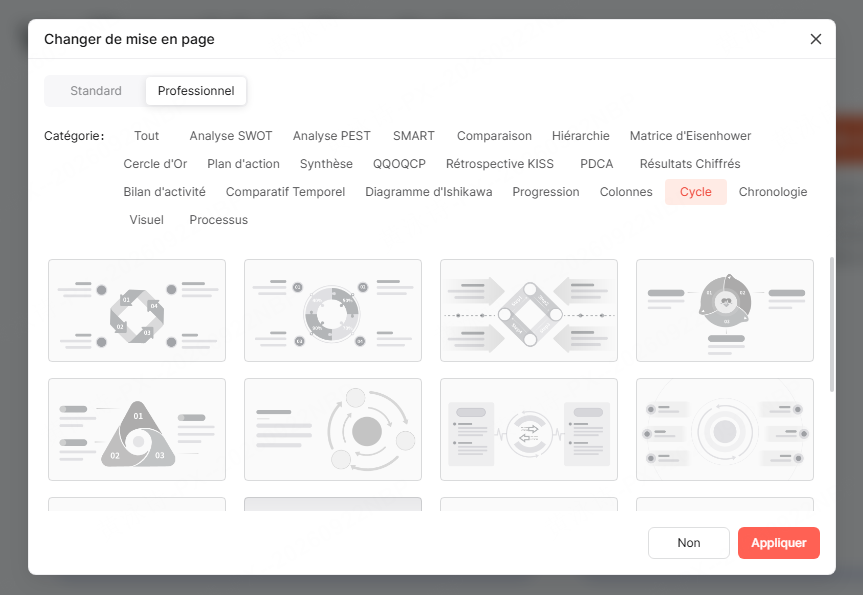This screenshot has height=595, width=863.
Task: Click the Synthèse category
Action: [326, 164]
